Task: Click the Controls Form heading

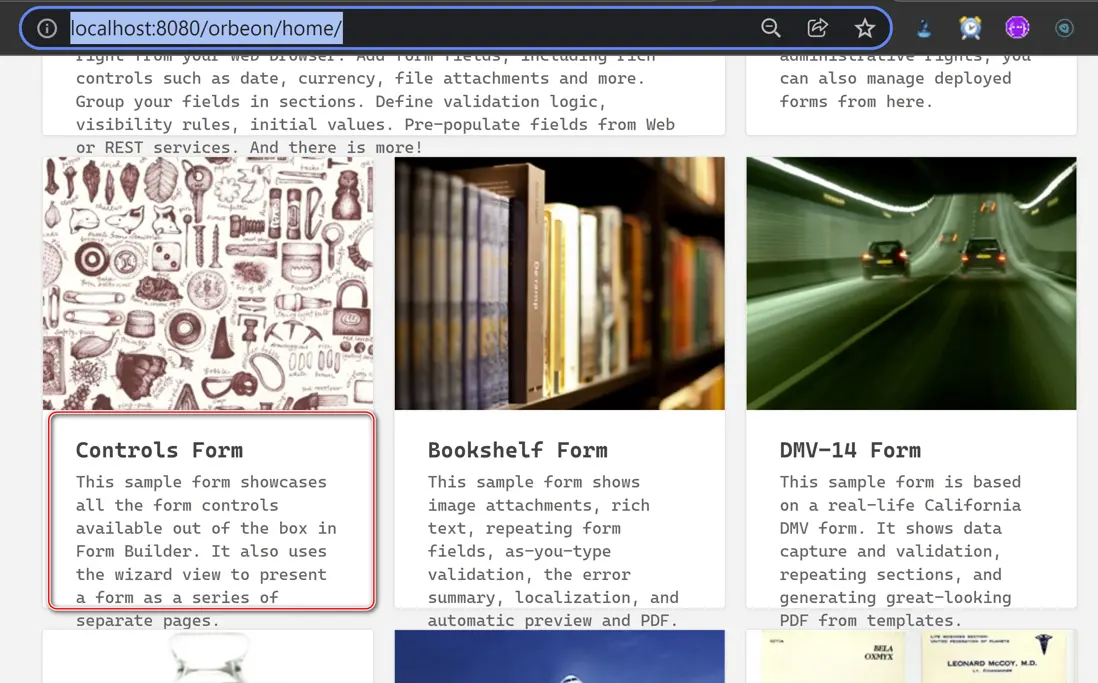Action: [159, 450]
